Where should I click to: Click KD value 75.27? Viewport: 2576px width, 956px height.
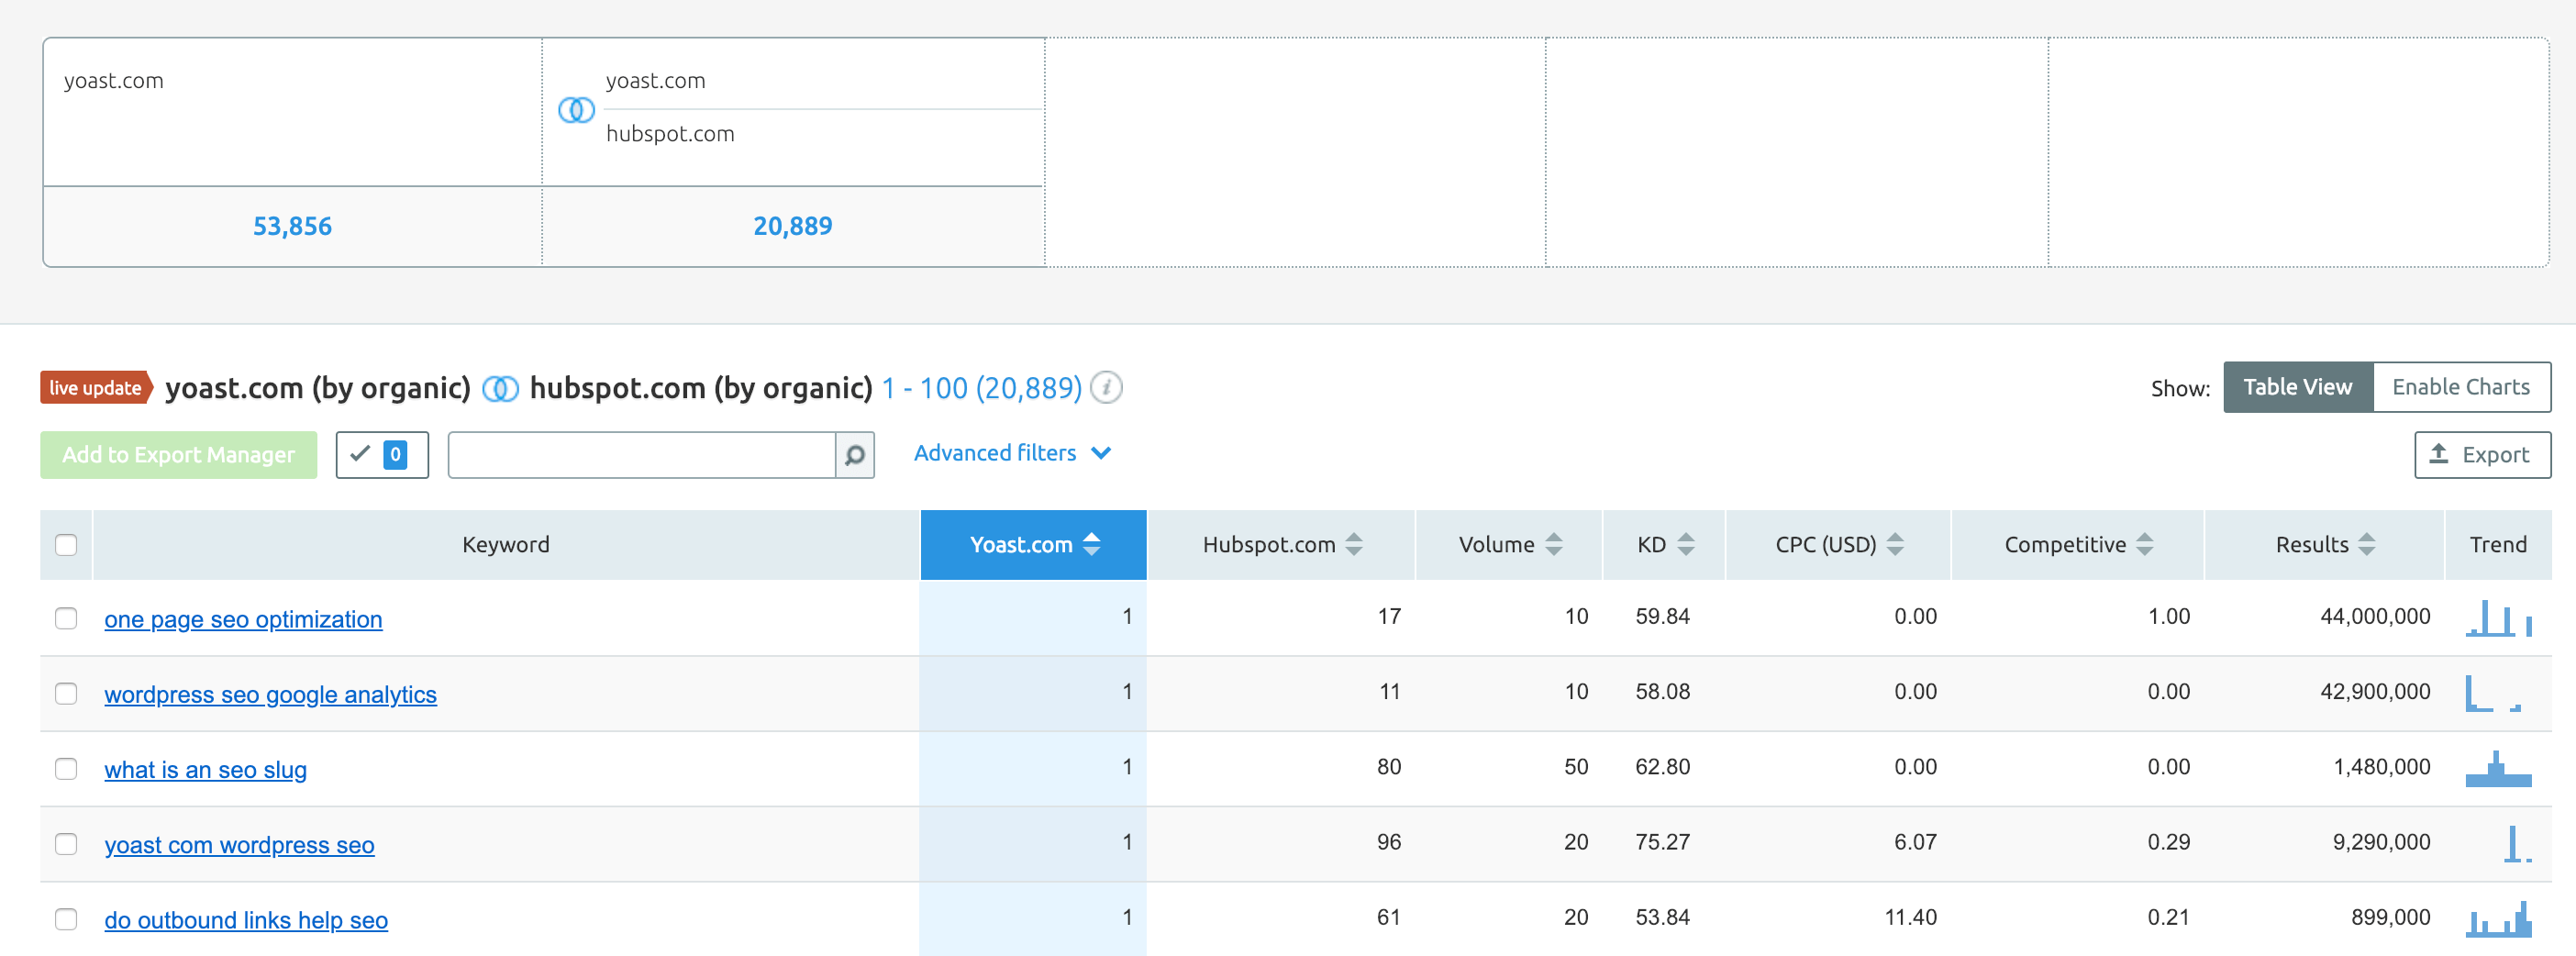click(x=1662, y=842)
